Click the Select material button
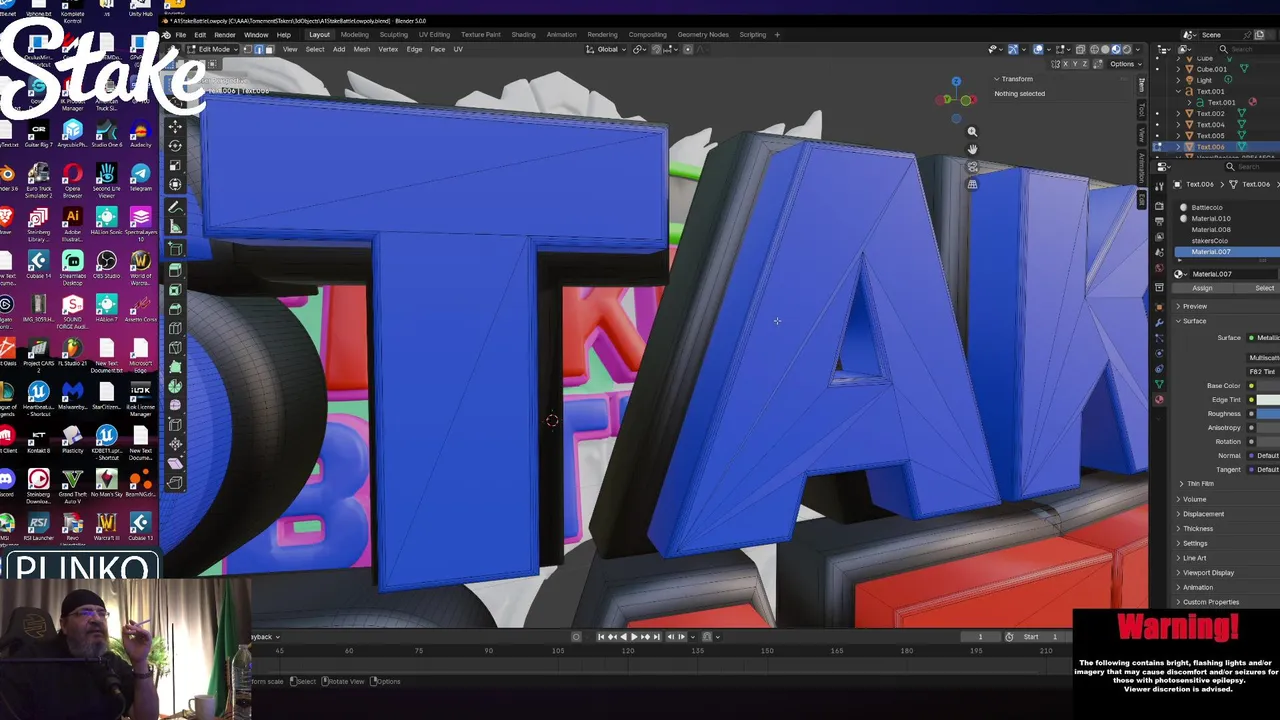This screenshot has height=720, width=1280. pos(1264,288)
